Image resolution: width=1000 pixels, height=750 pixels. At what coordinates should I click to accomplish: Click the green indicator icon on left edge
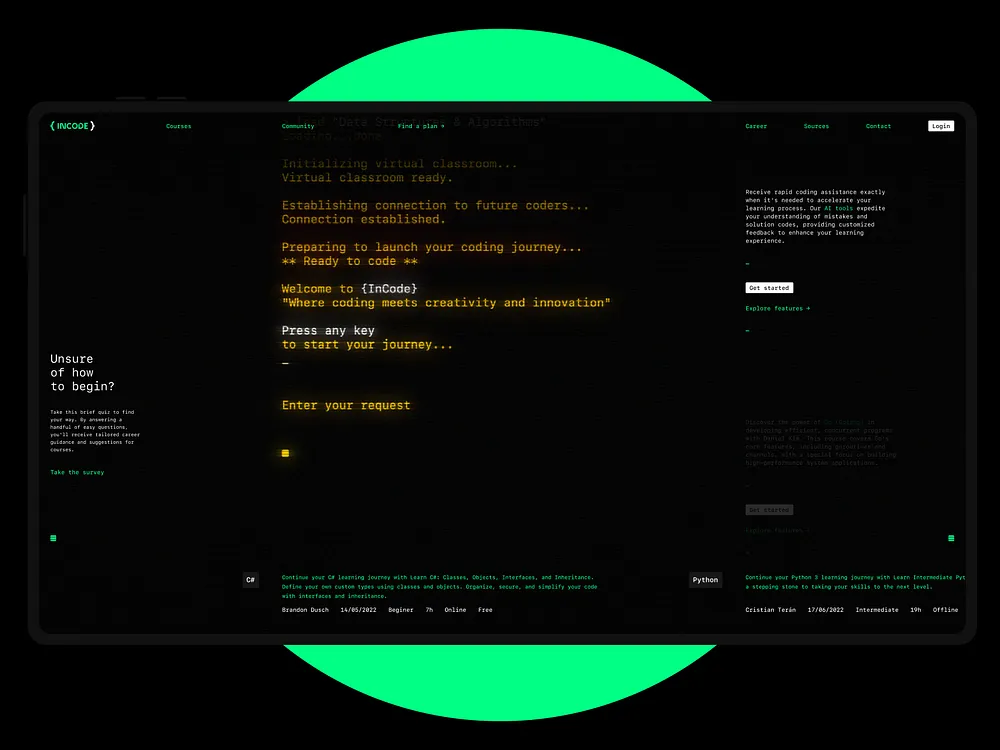pyautogui.click(x=52, y=538)
